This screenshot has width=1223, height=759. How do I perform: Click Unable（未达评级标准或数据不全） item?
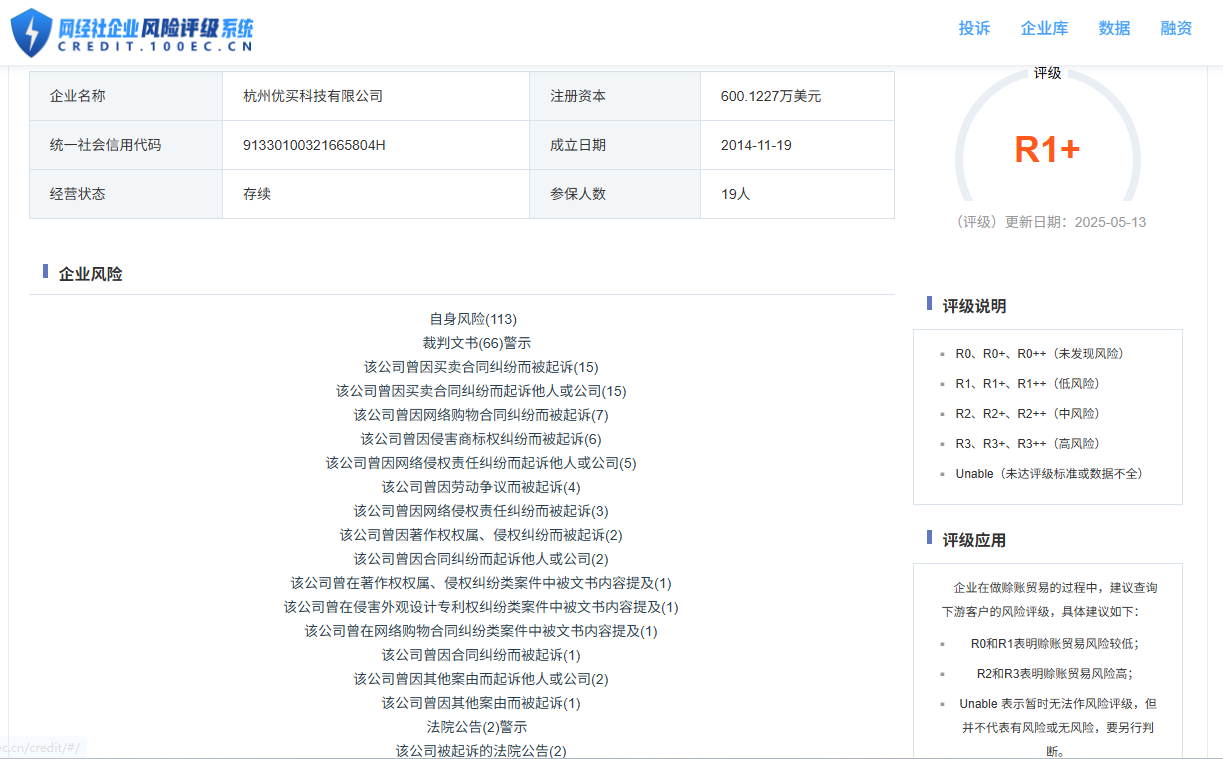point(1049,473)
